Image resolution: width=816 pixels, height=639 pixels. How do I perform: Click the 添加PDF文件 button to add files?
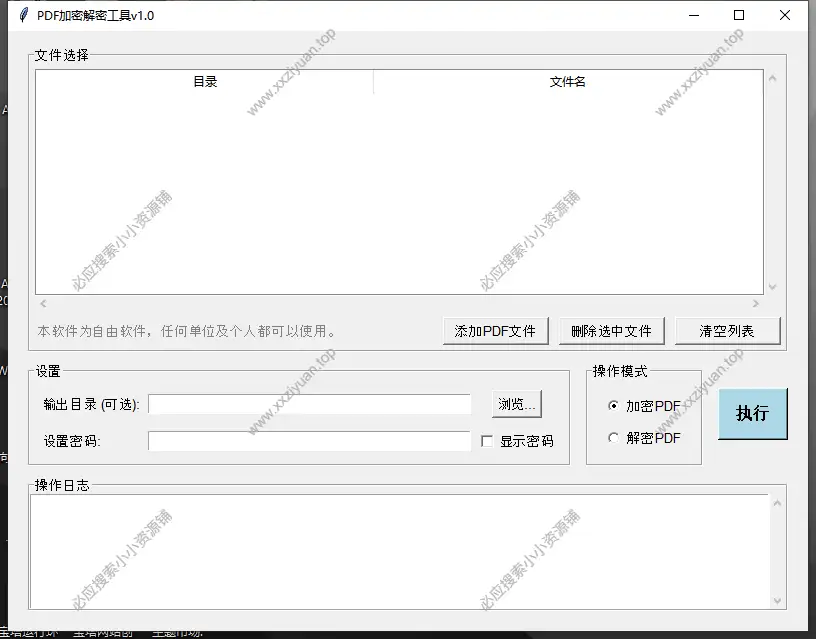[496, 330]
